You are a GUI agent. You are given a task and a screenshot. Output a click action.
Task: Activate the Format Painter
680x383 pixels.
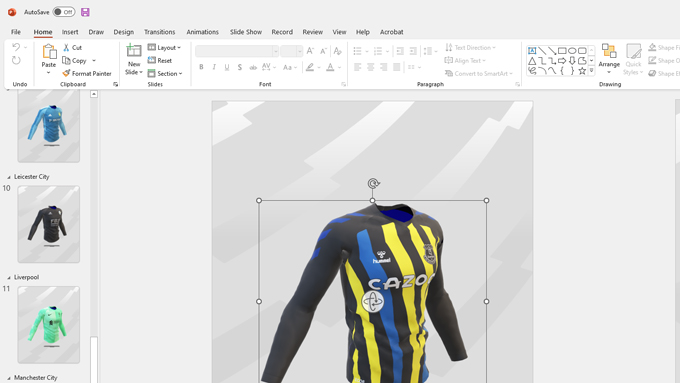[x=87, y=73]
